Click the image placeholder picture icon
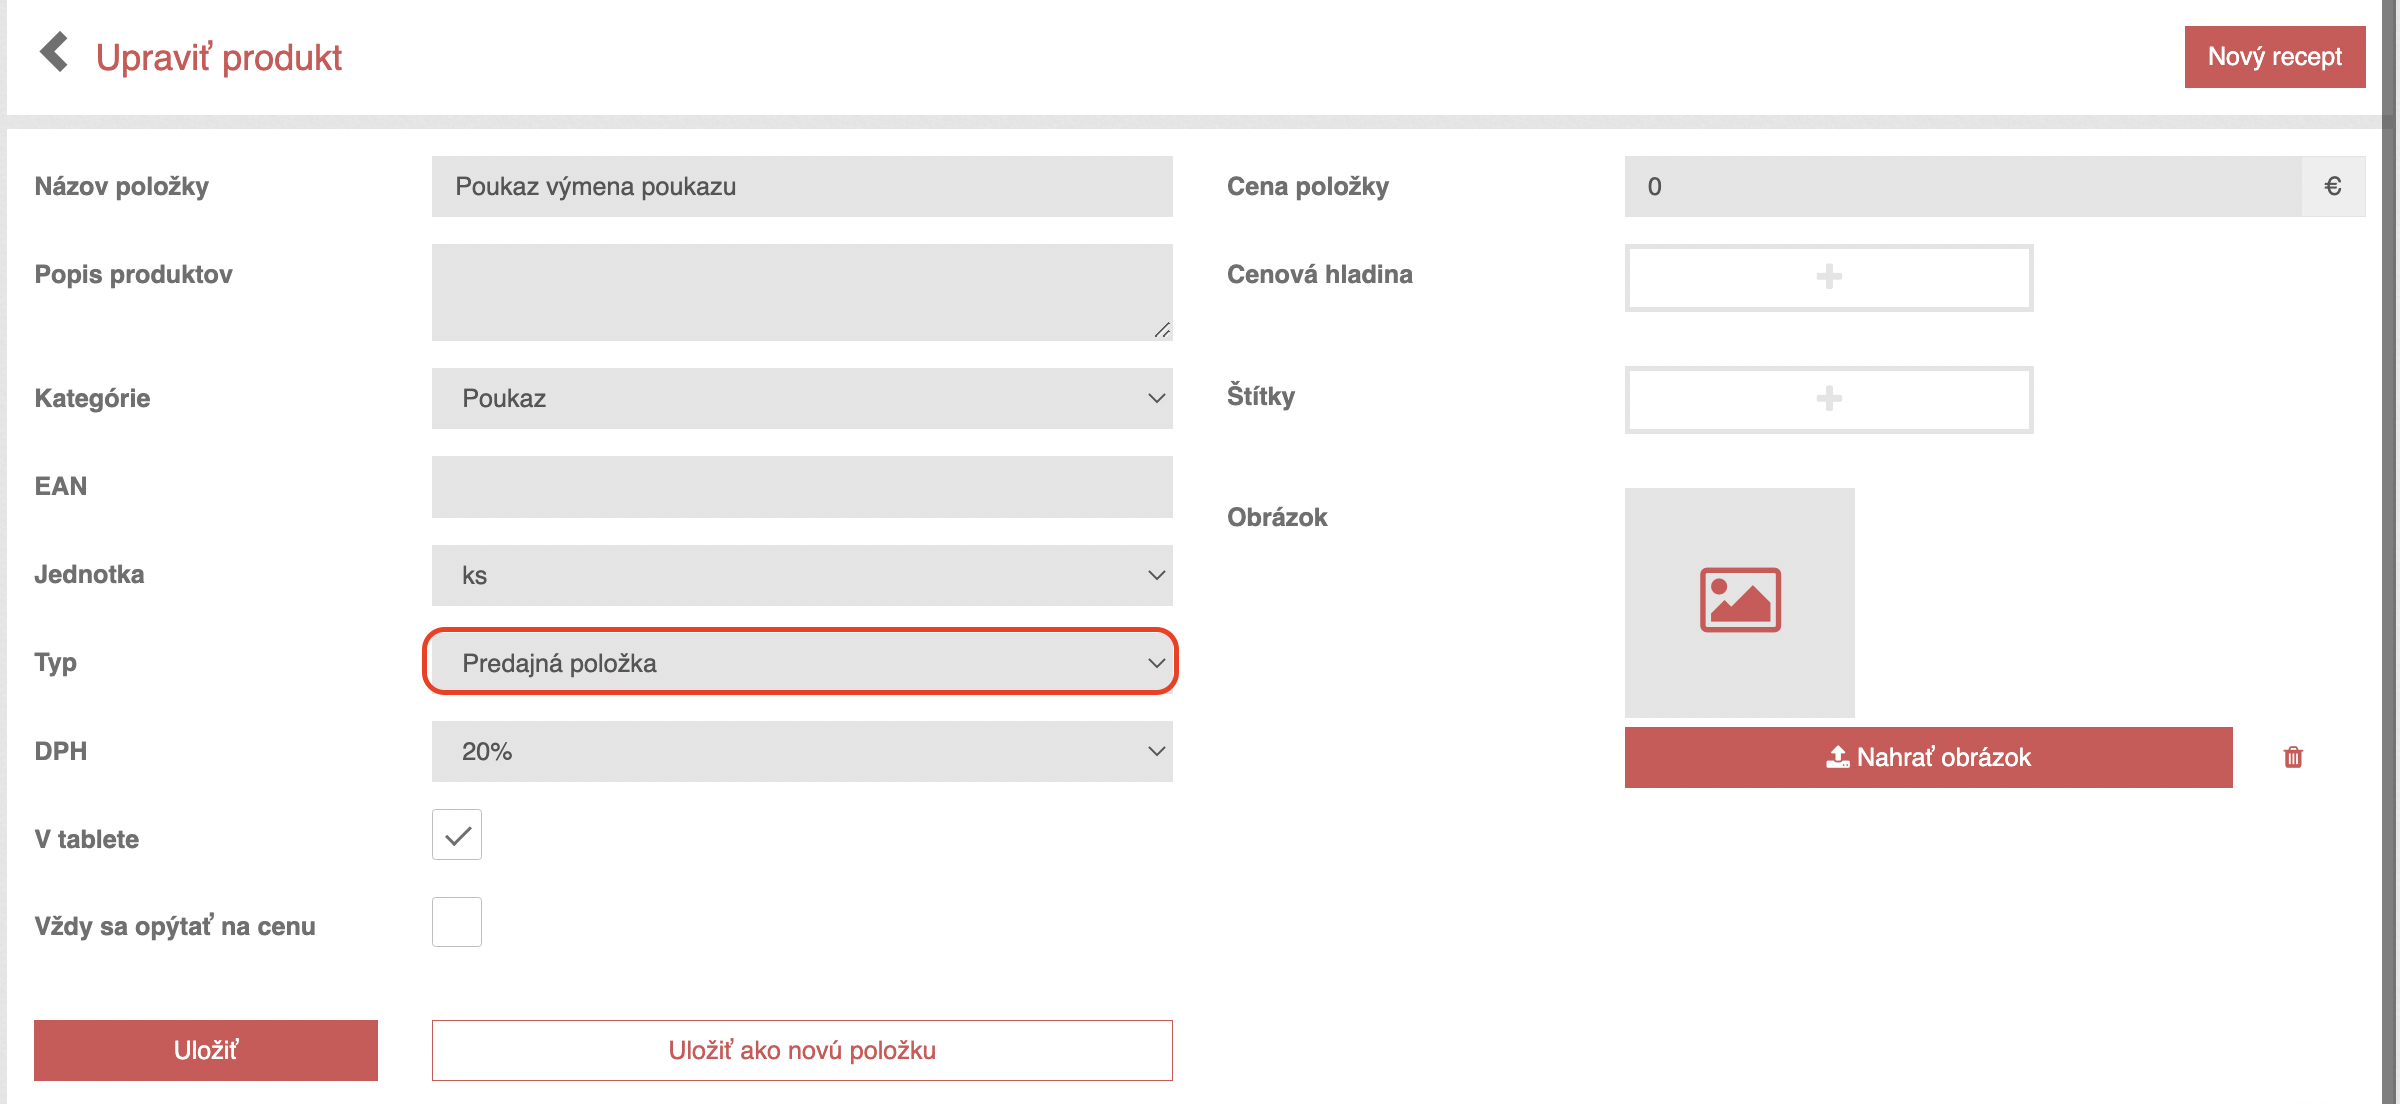This screenshot has height=1104, width=2400. pos(1740,600)
